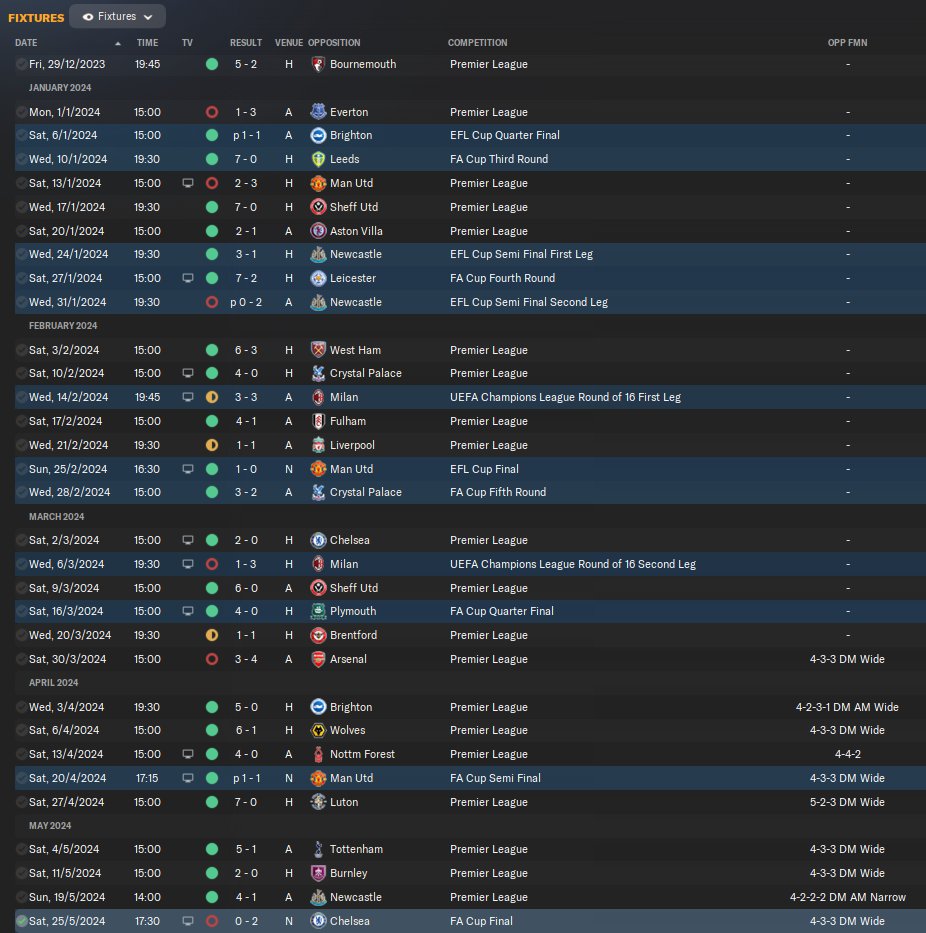Open the p 0 - 2 result at Newcastle
Image resolution: width=926 pixels, height=933 pixels.
point(246,302)
